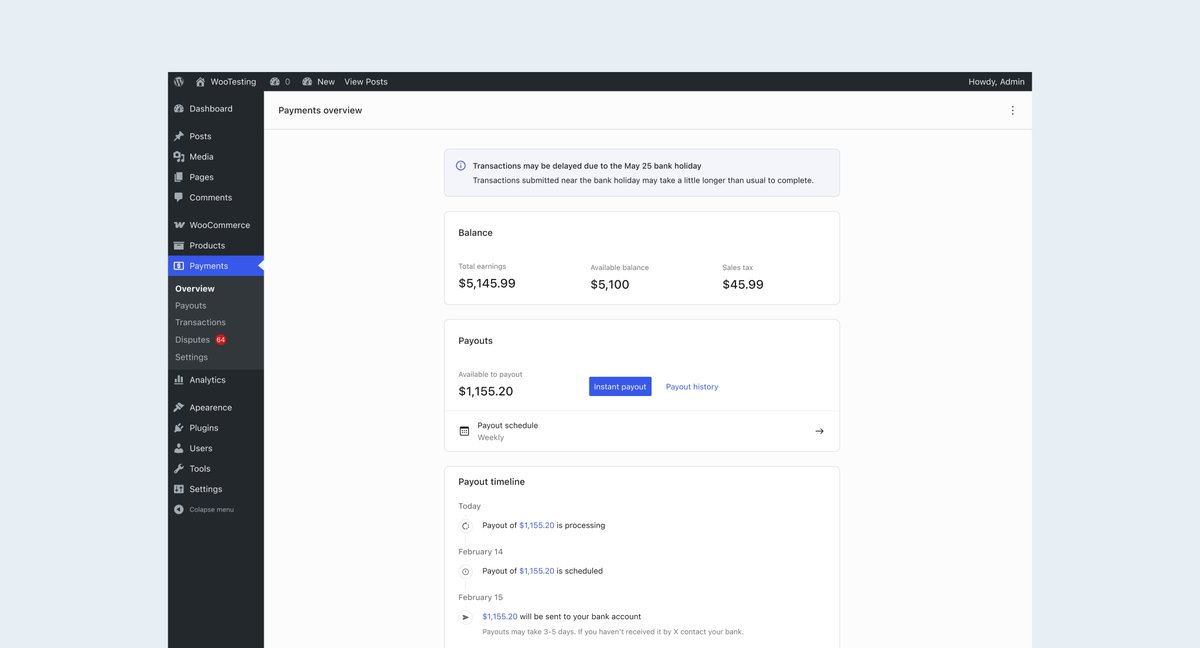The image size is (1200, 648).
Task: Click the Comments bubble icon in sidebar
Action: (x=179, y=198)
